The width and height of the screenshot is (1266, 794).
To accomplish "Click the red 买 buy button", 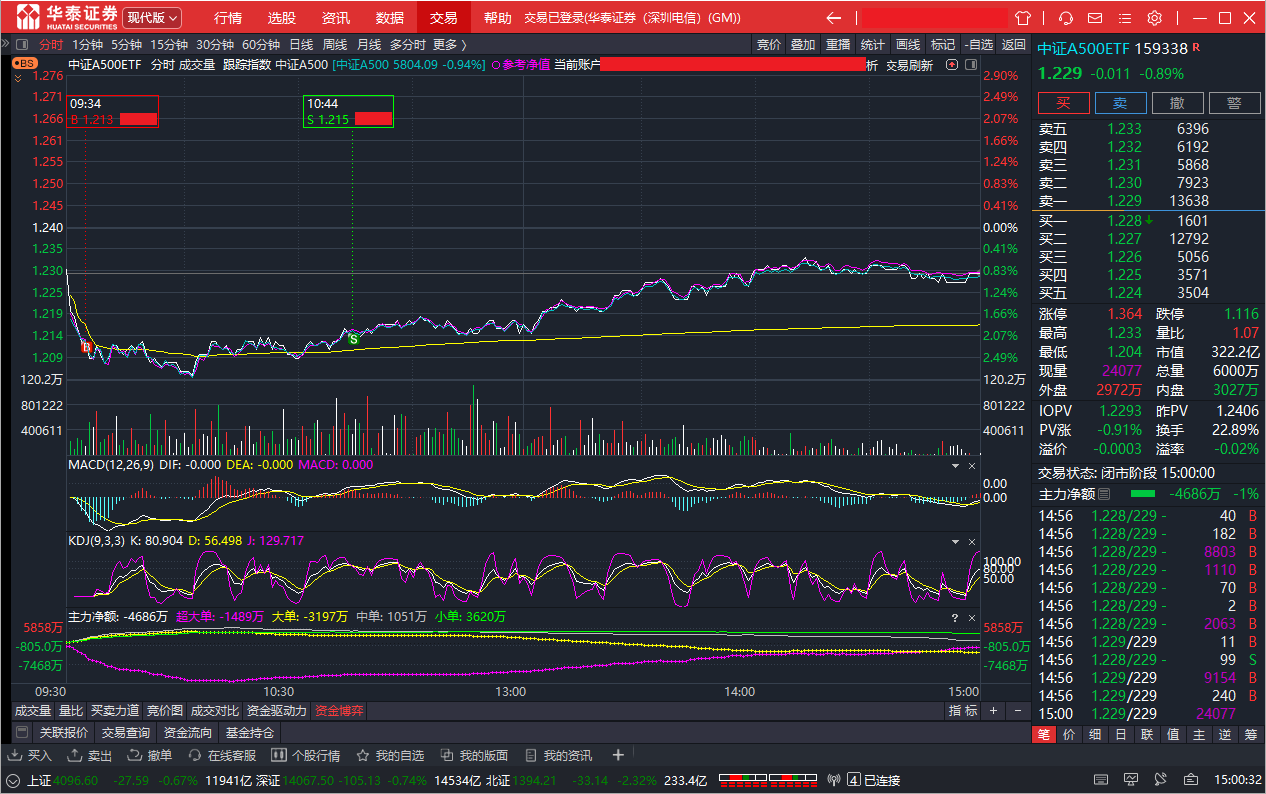I will [x=1063, y=103].
